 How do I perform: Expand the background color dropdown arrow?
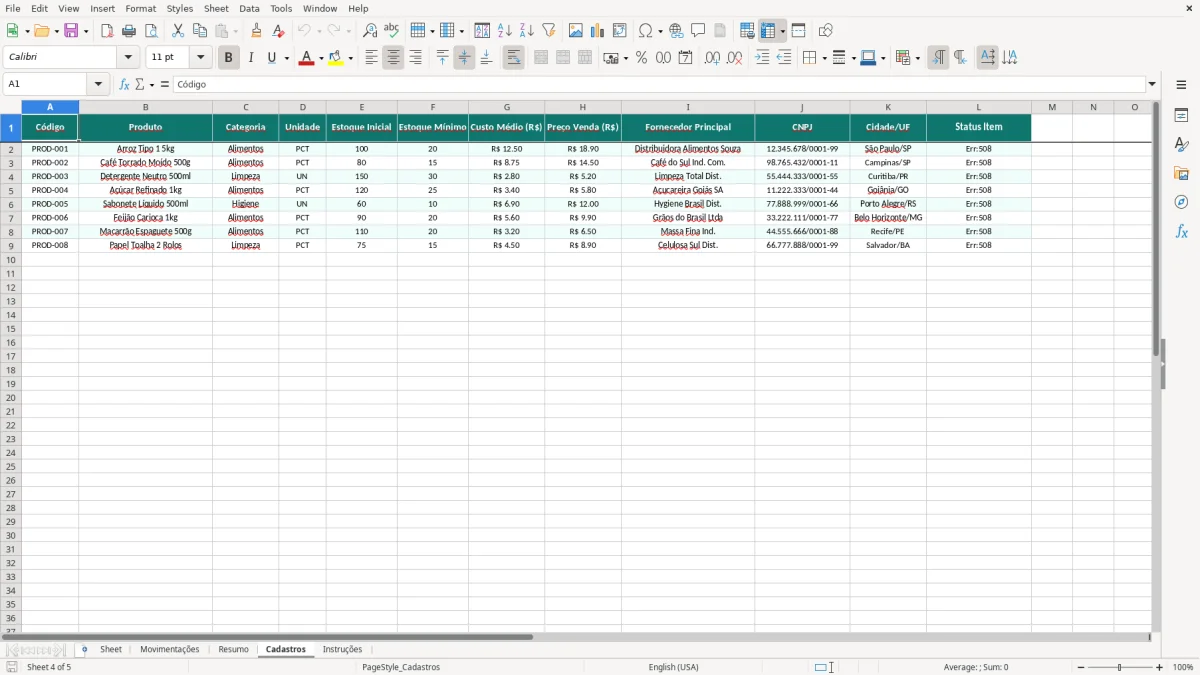pos(351,58)
